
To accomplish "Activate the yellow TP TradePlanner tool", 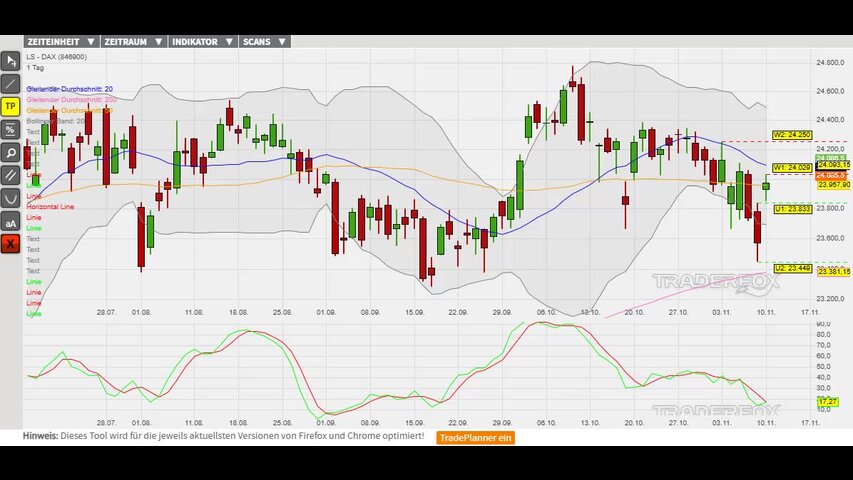I will 10,106.
